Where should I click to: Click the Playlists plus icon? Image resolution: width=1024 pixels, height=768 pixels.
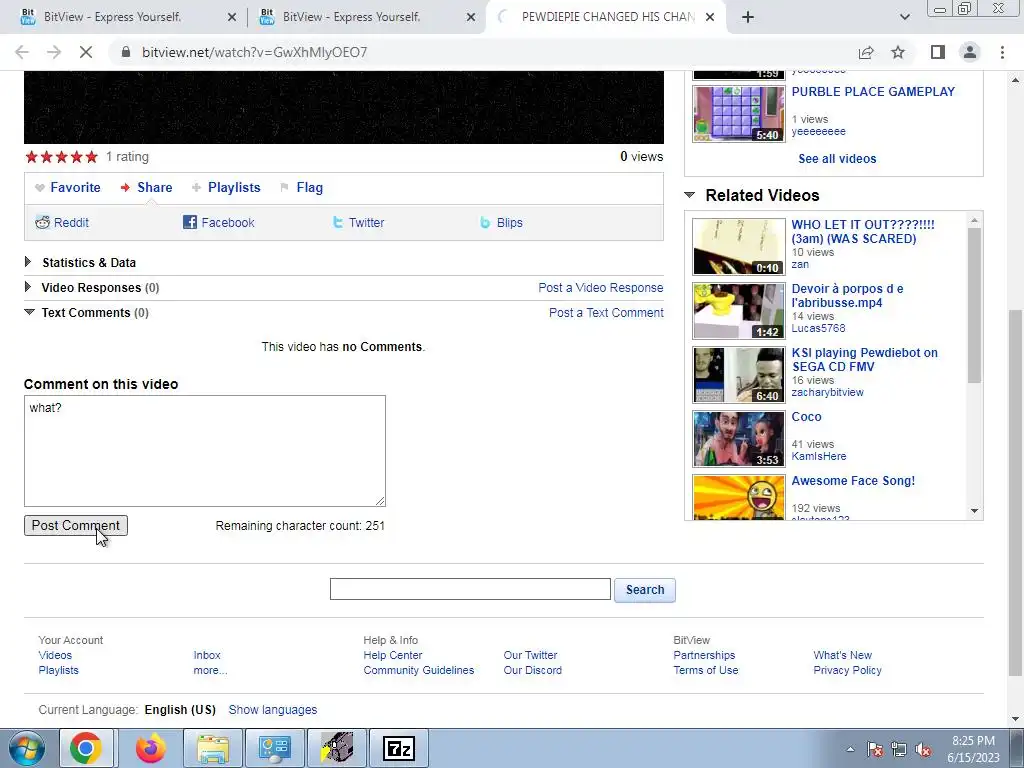coord(196,187)
